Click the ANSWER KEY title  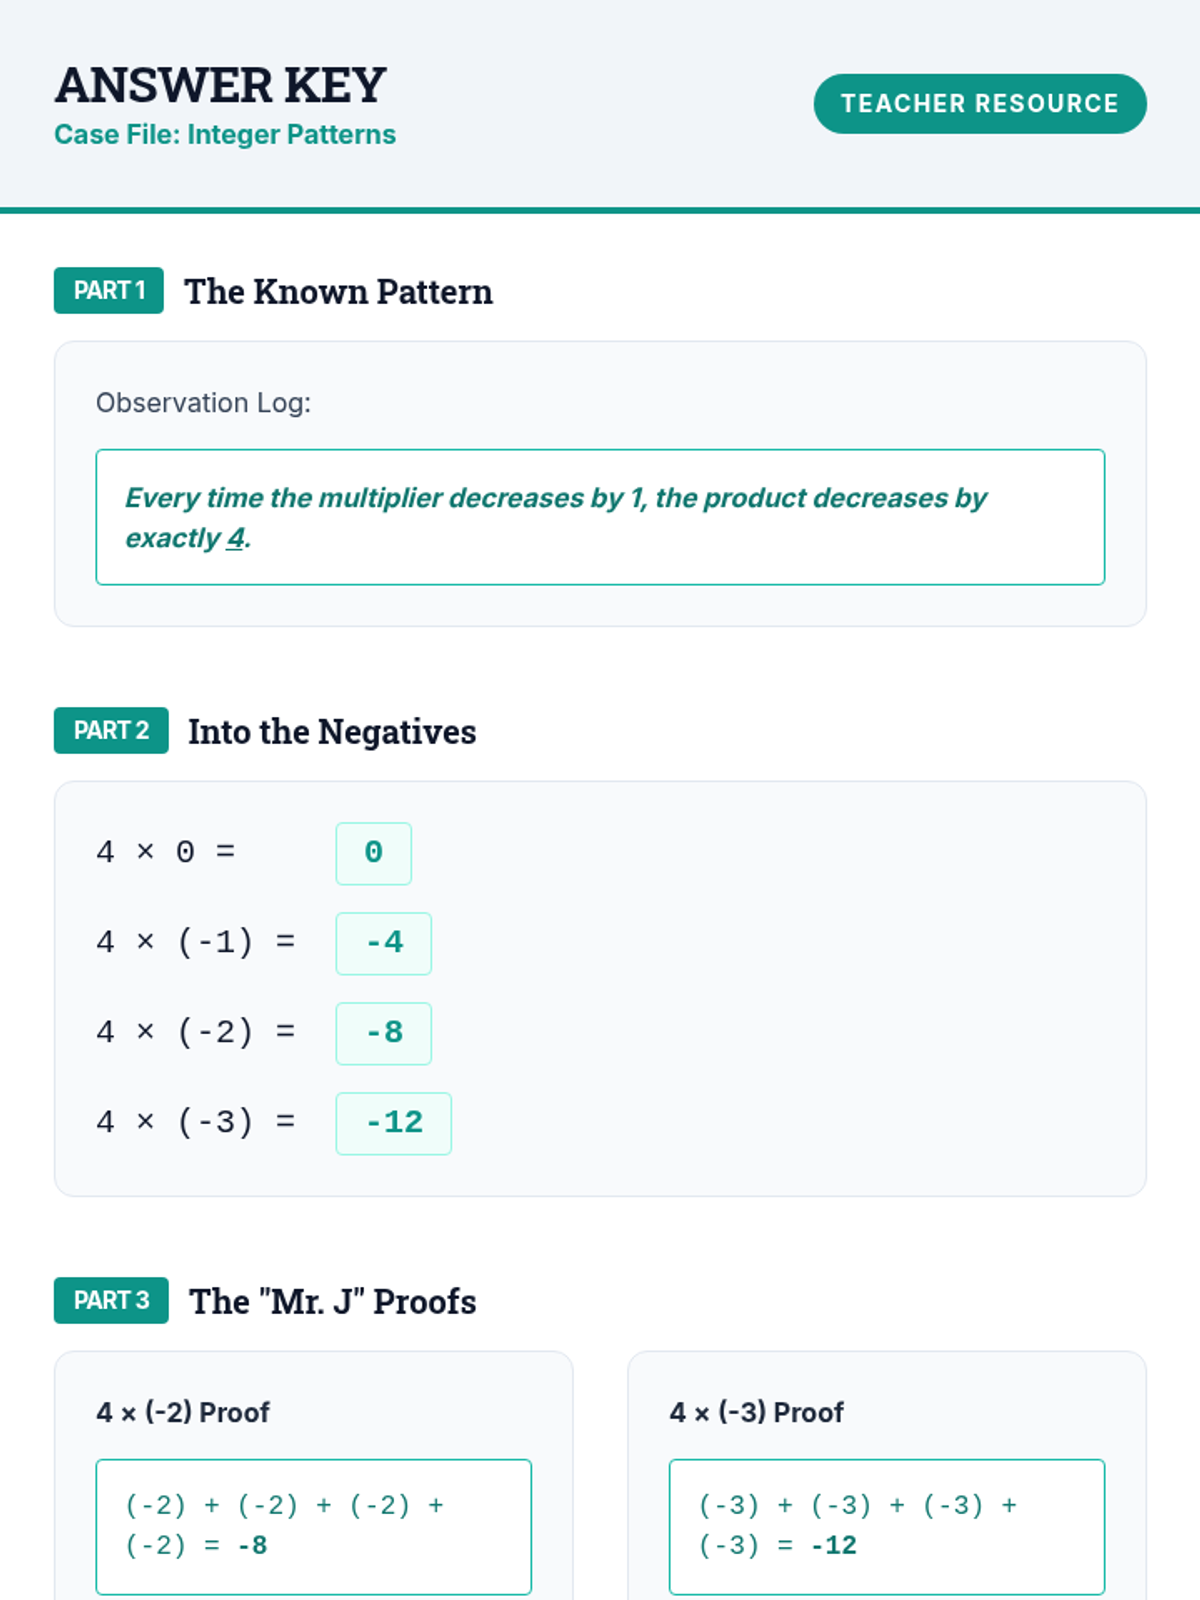click(x=220, y=85)
